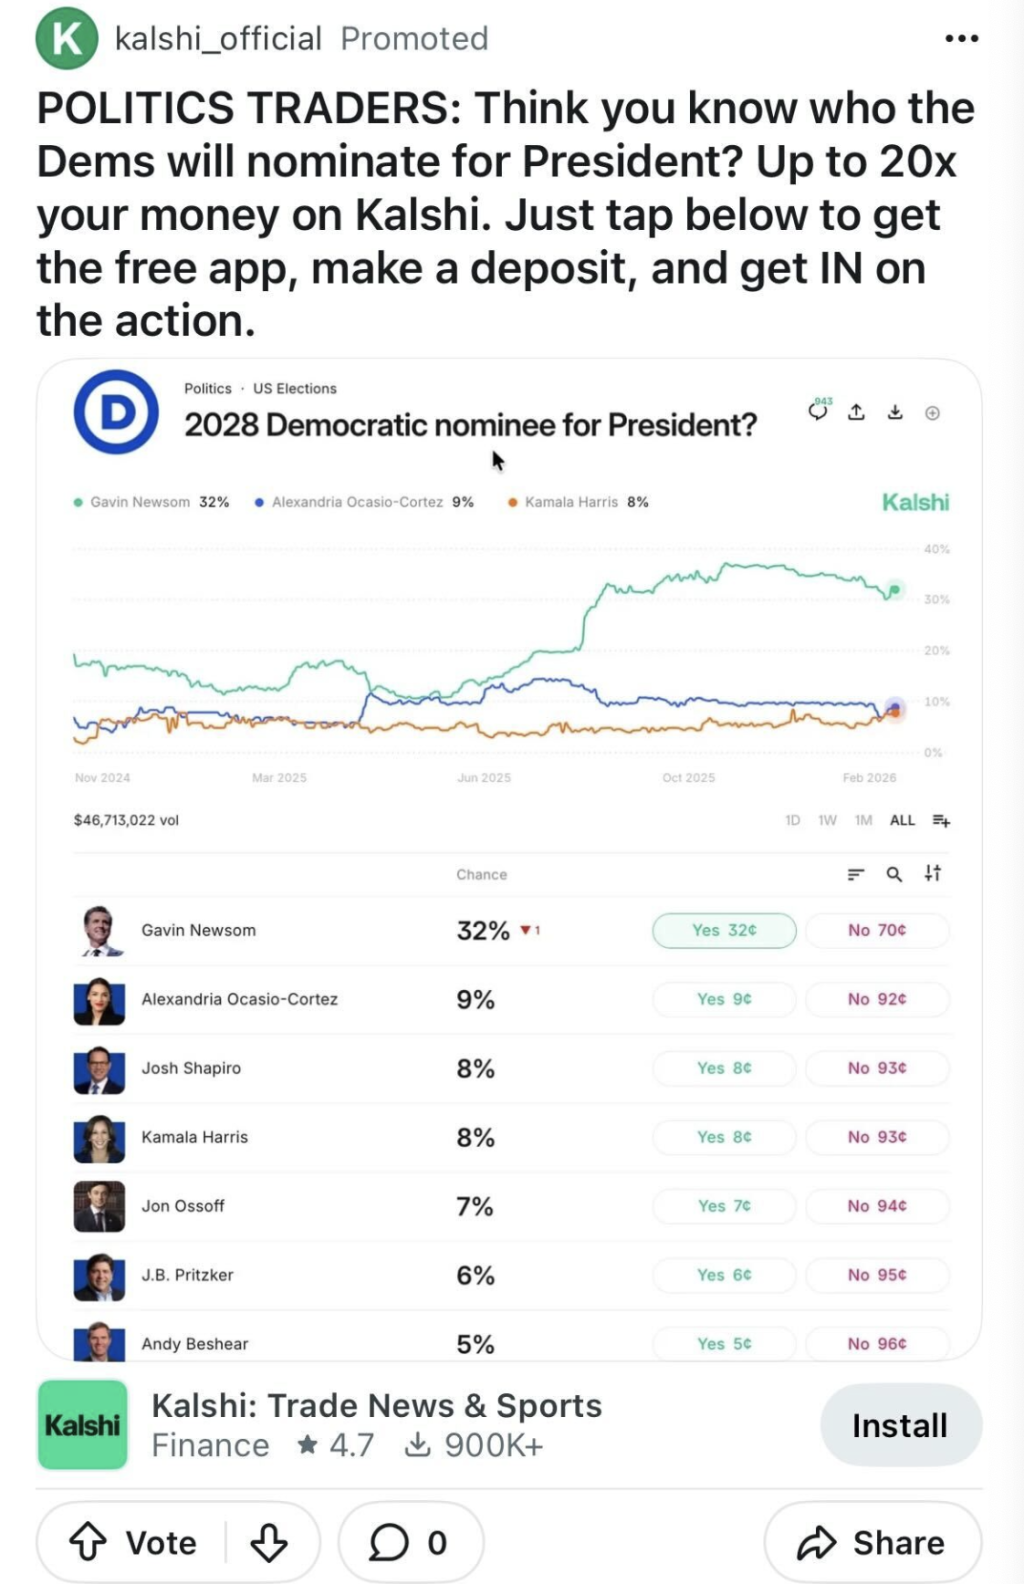The image size is (1024, 1584).
Task: Select Yes 9¢ for Alexandria Ocasio-Cortez
Action: point(724,999)
